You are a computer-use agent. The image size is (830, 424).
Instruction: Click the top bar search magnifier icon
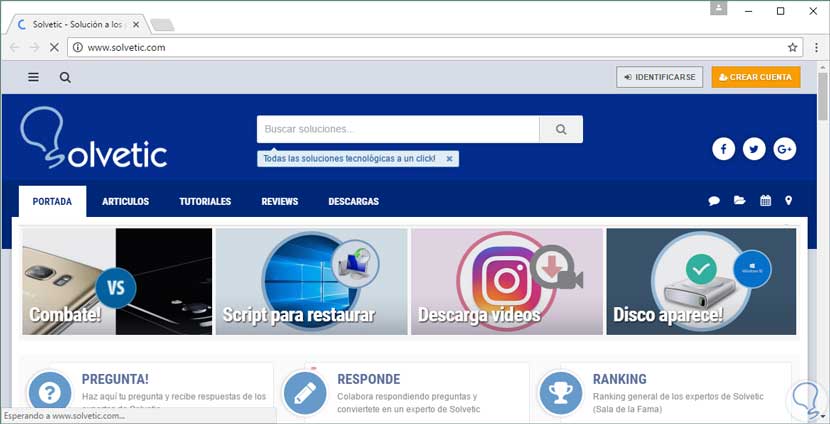[x=65, y=77]
